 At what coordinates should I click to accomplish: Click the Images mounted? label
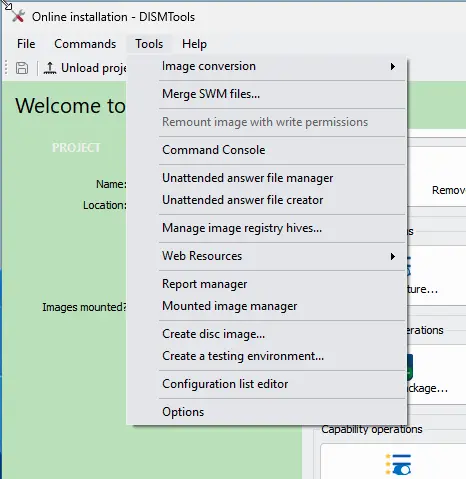coord(84,307)
